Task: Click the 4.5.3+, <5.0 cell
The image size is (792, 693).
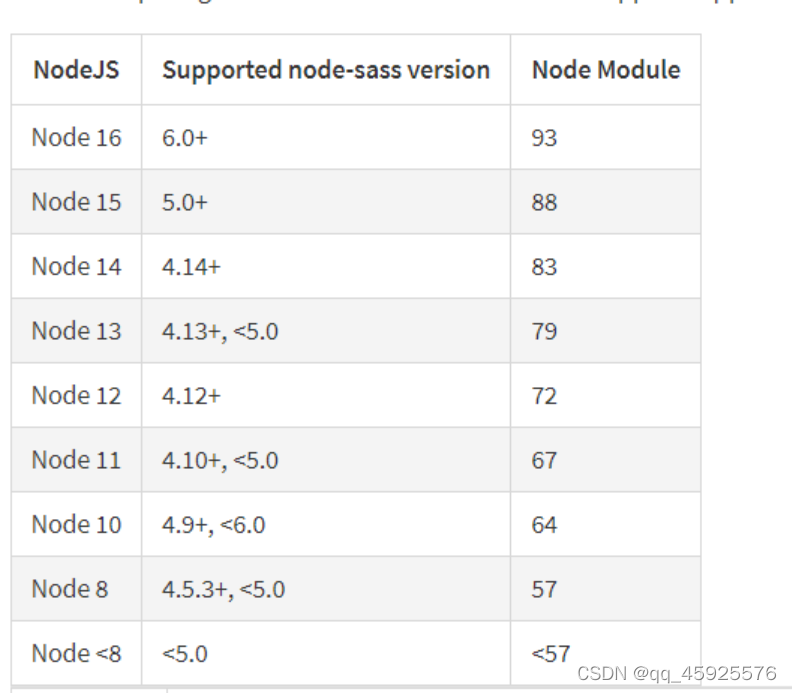Action: click(224, 589)
